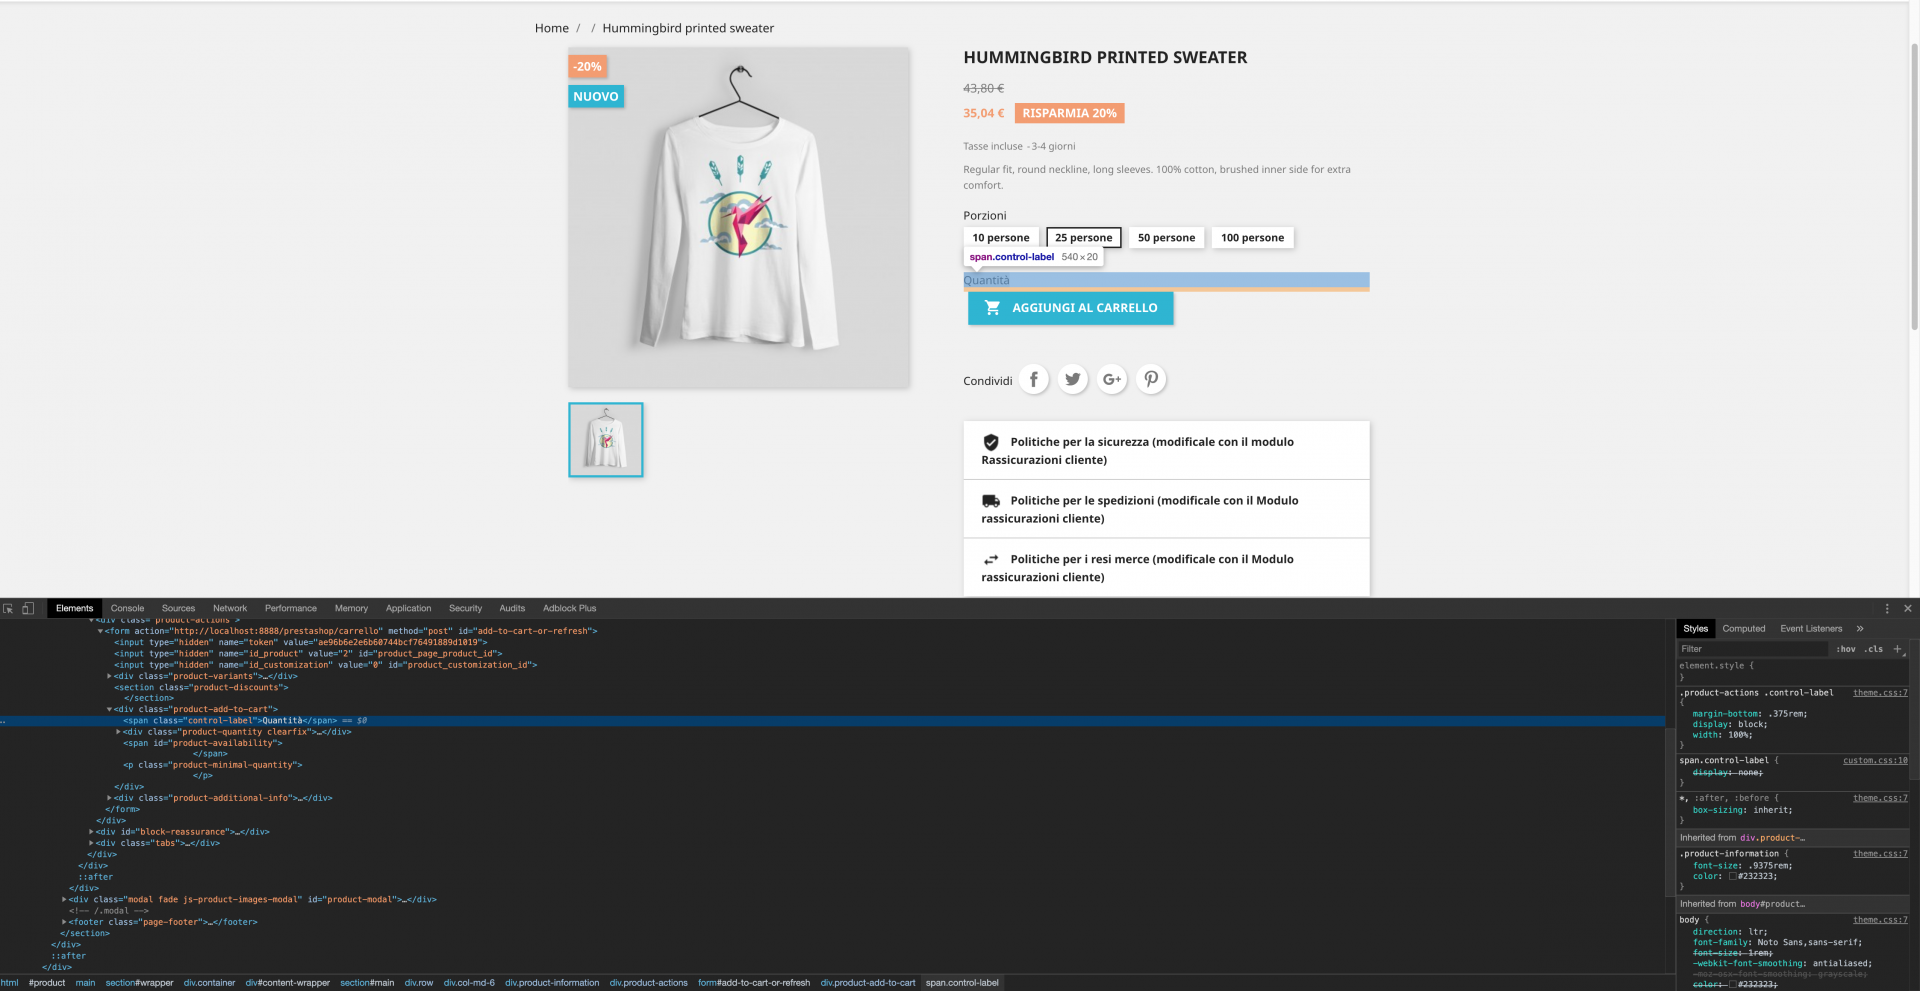1920x991 pixels.
Task: Collapse the add-to-cart-or-refresh form node
Action: point(100,631)
